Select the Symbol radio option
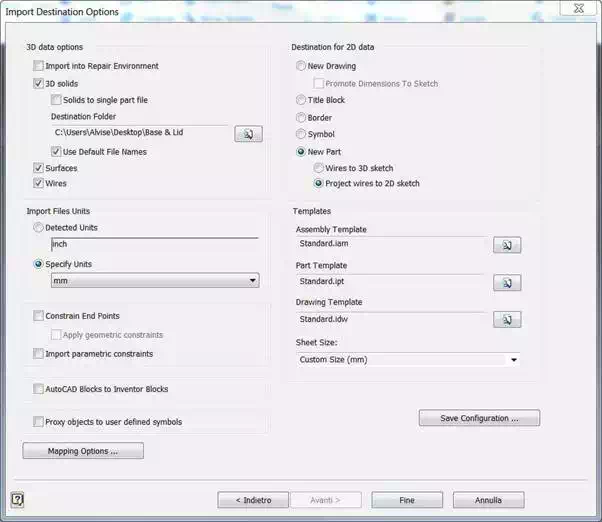 click(301, 134)
